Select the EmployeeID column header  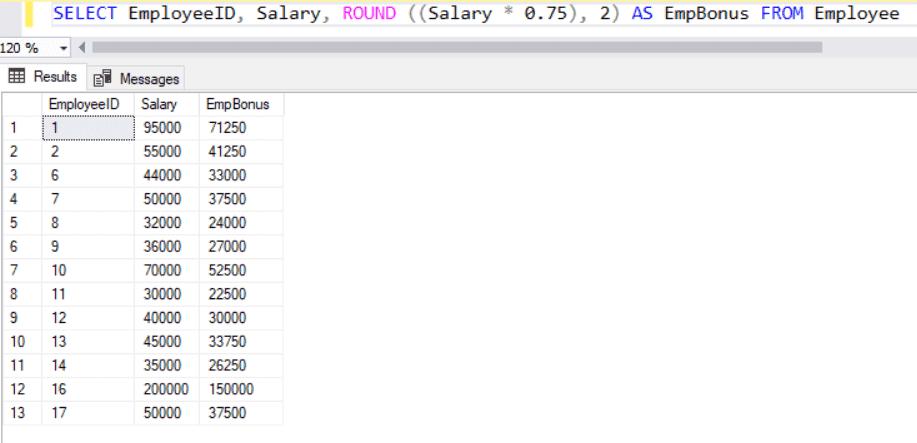(x=84, y=104)
